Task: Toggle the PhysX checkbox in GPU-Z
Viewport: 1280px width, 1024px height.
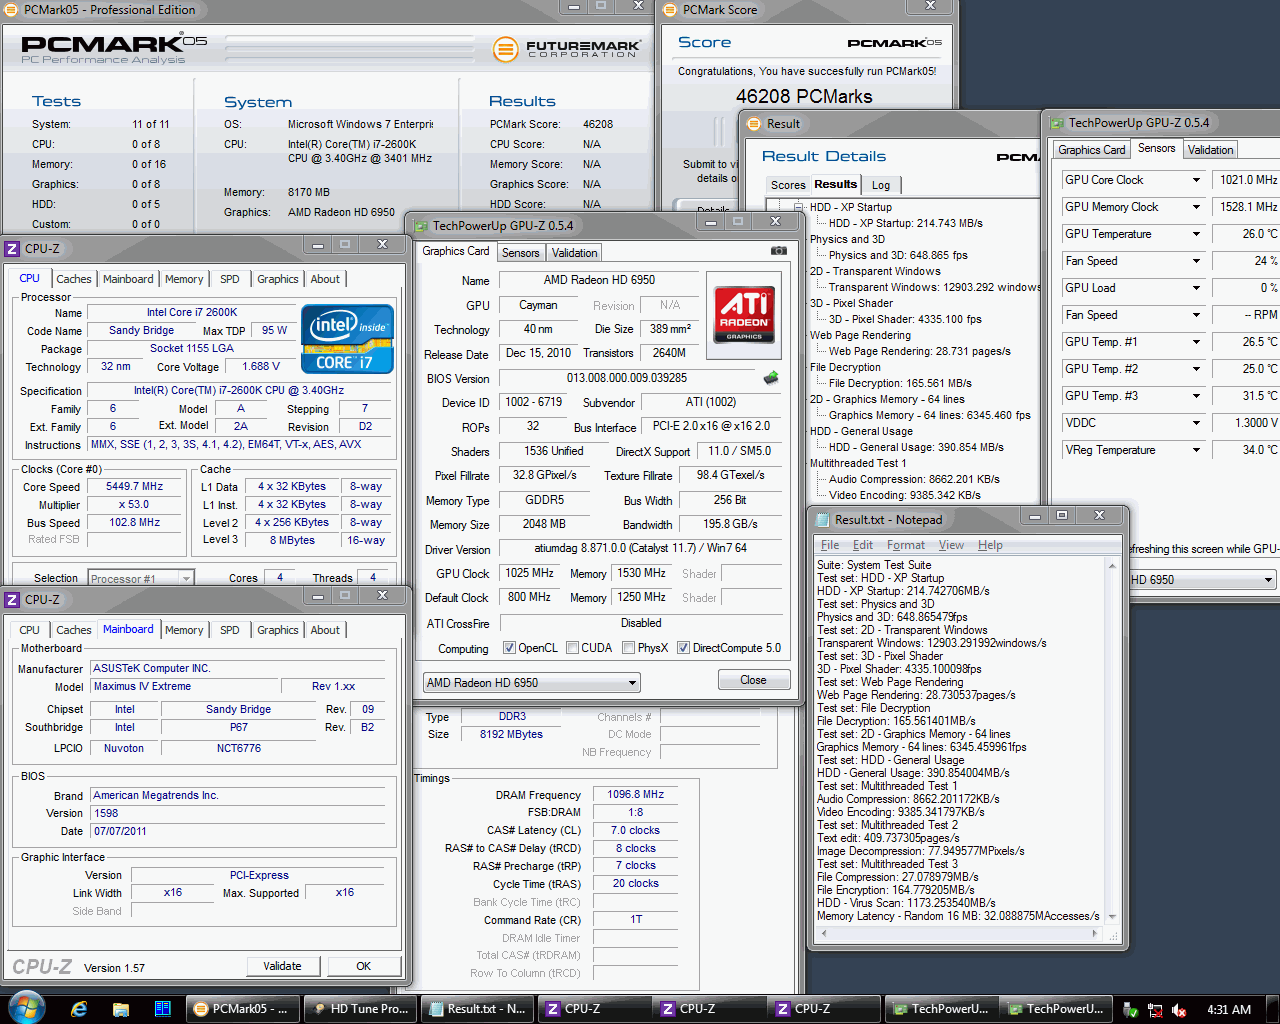Action: click(x=628, y=648)
